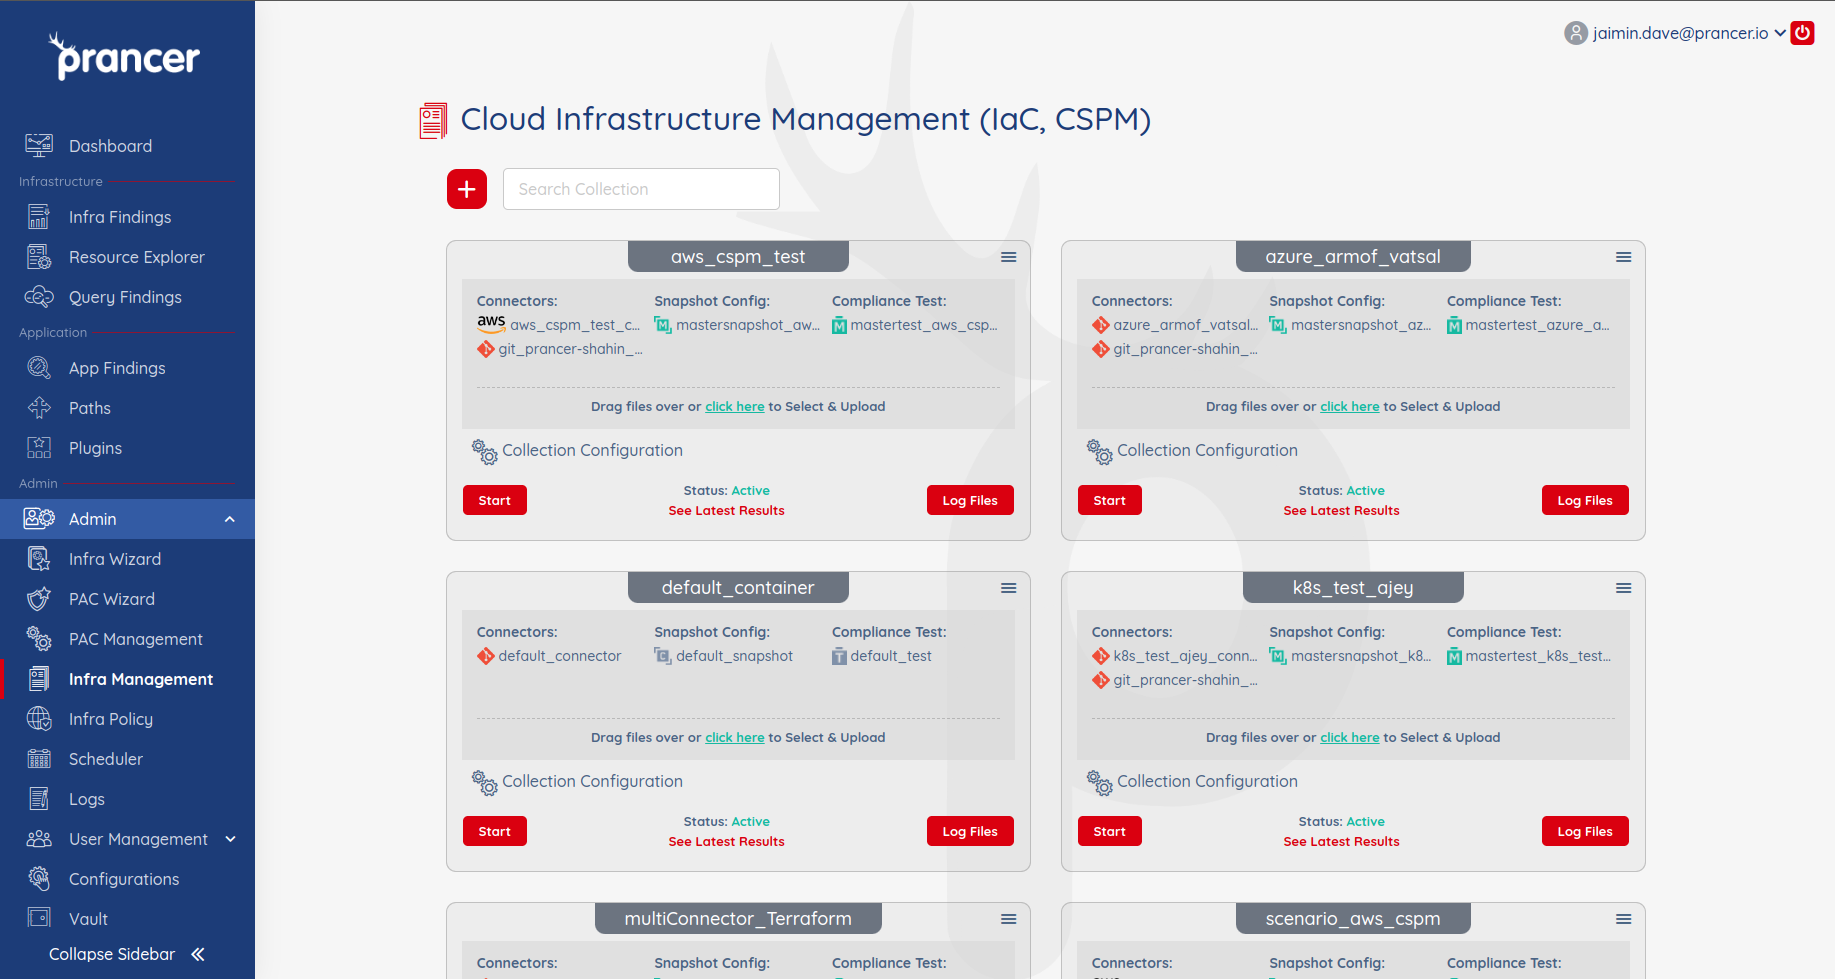Screen dimensions: 1835x979
Task: Open Query Findings menu item
Action: coord(127,297)
